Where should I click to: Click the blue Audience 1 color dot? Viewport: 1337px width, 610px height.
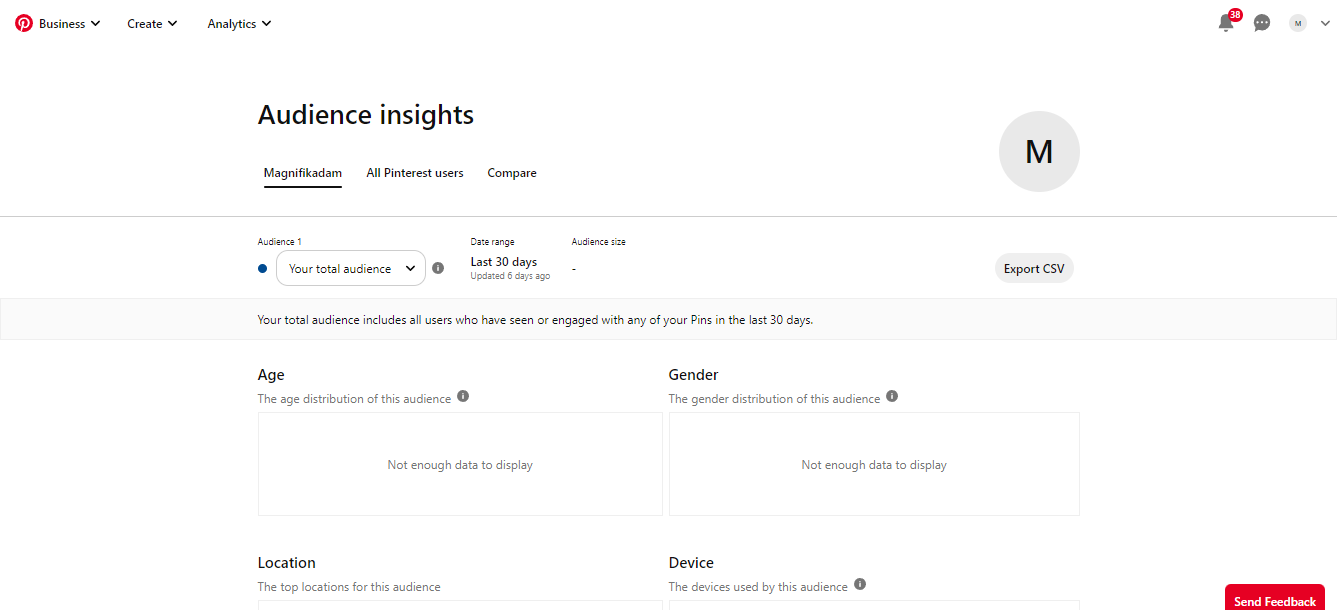click(263, 268)
